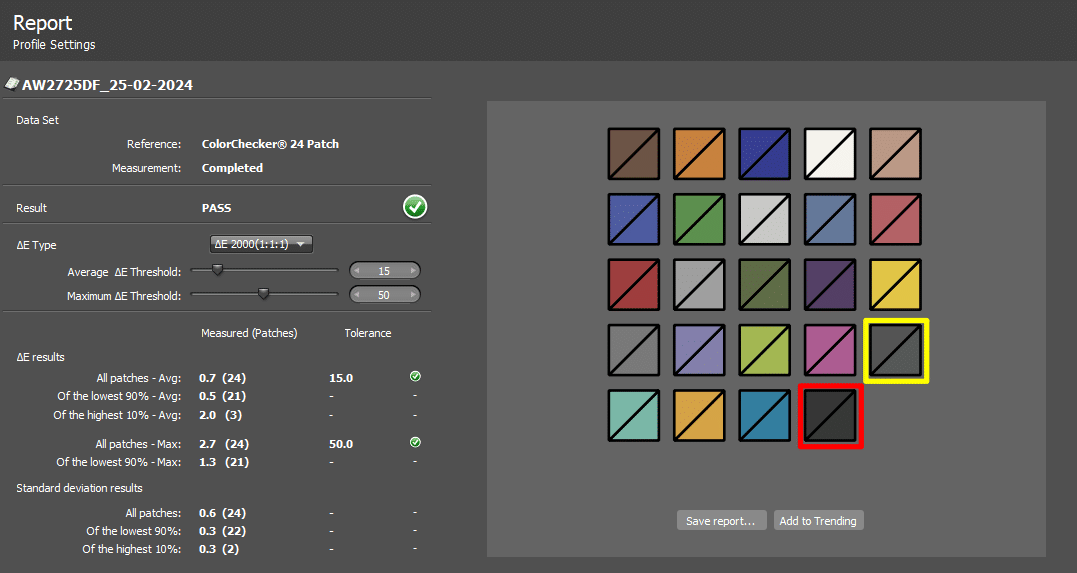Viewport: 1077px width, 573px height.
Task: Select the white color patch
Action: (x=830, y=154)
